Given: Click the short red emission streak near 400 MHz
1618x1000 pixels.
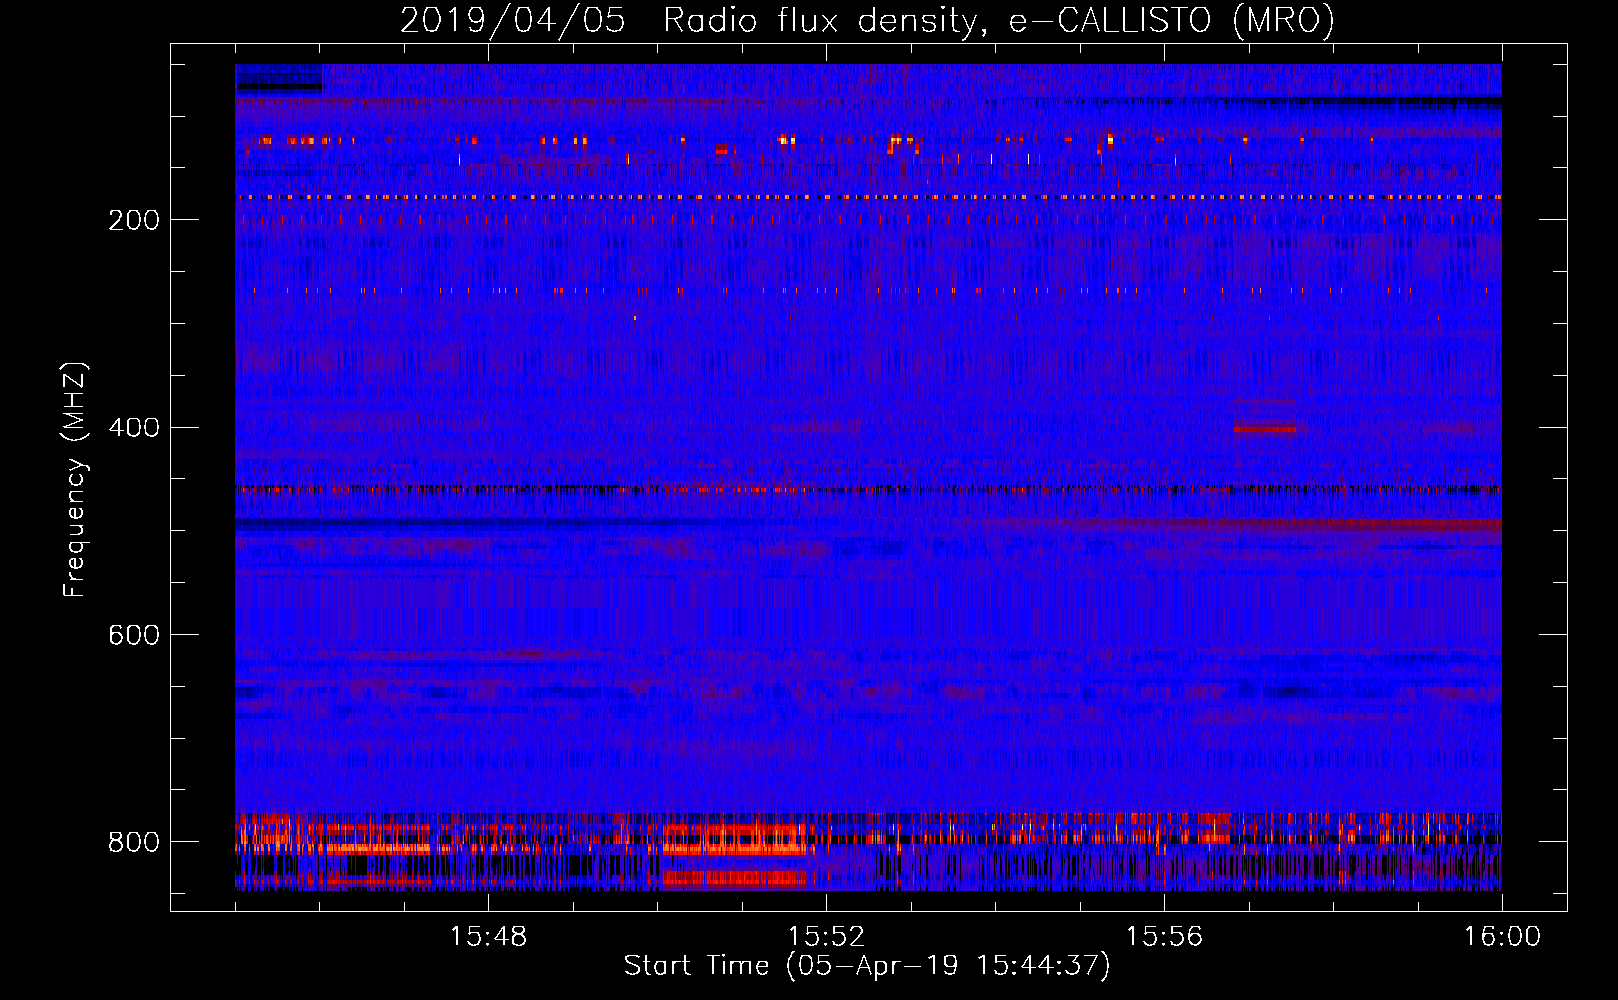Looking at the screenshot, I should [x=1265, y=429].
